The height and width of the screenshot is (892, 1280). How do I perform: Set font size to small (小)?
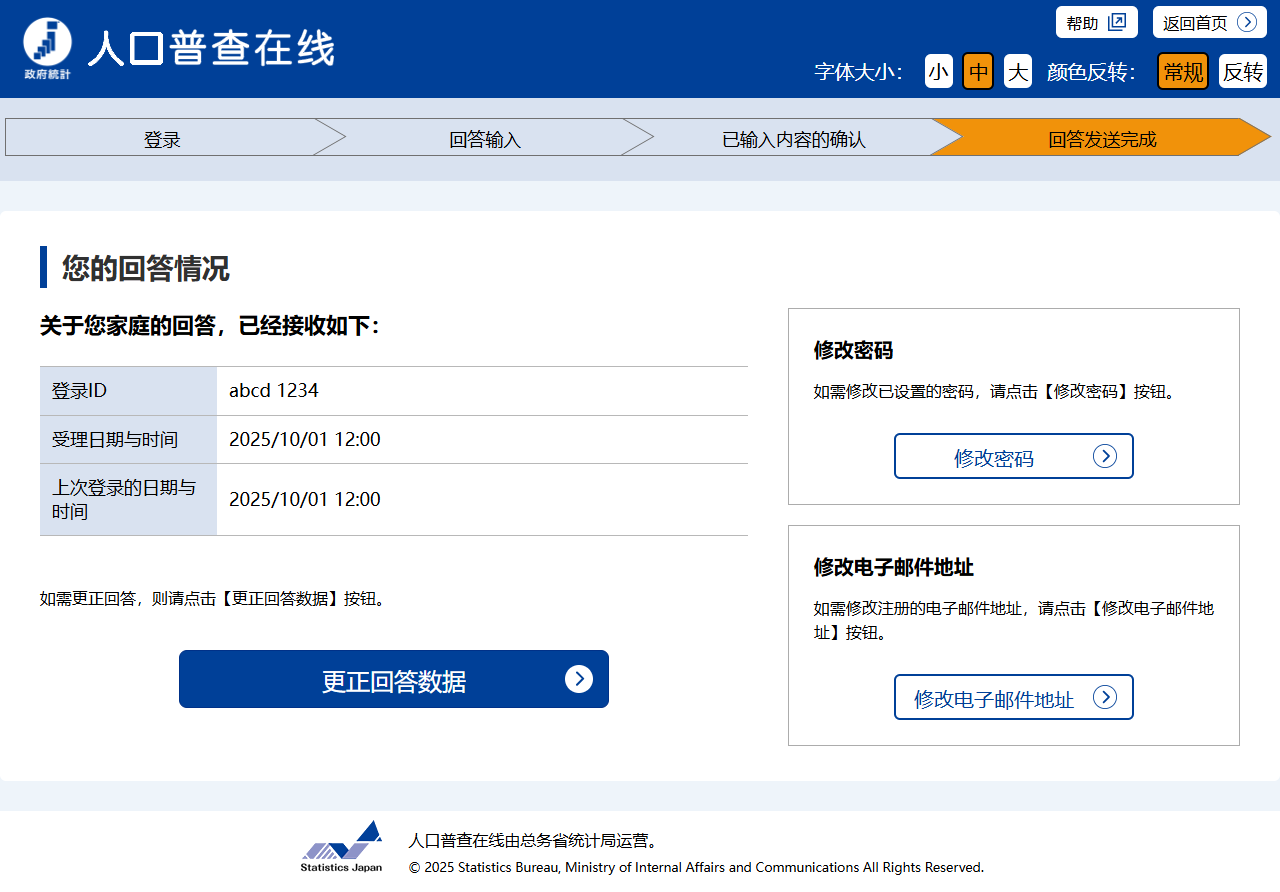[x=938, y=72]
